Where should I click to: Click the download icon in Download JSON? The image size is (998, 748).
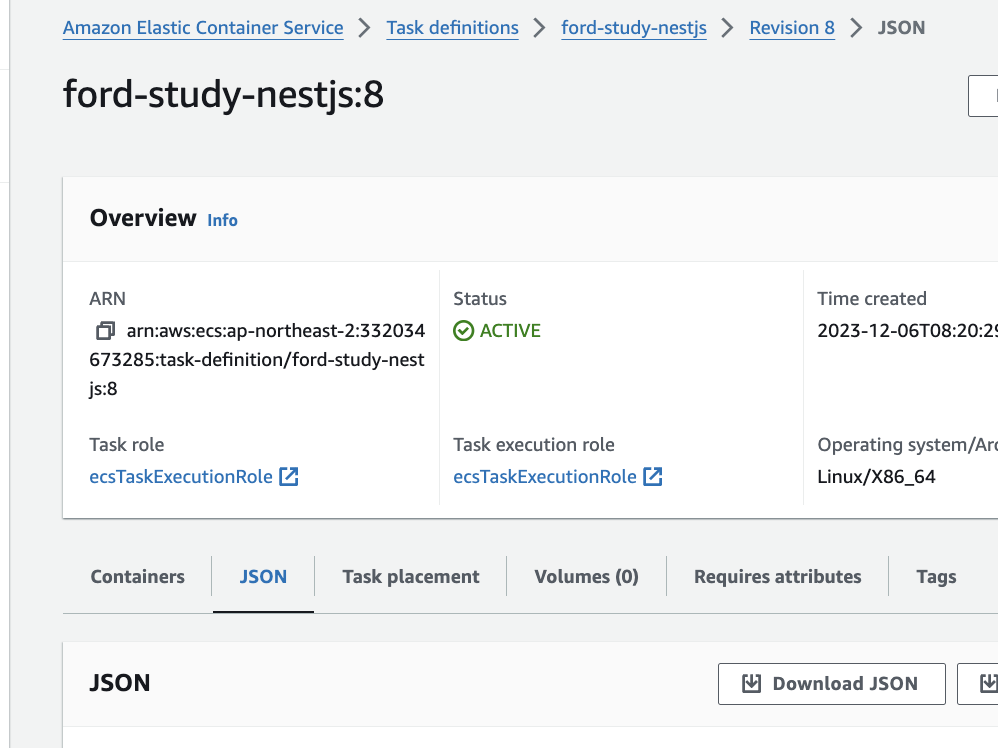click(x=752, y=684)
